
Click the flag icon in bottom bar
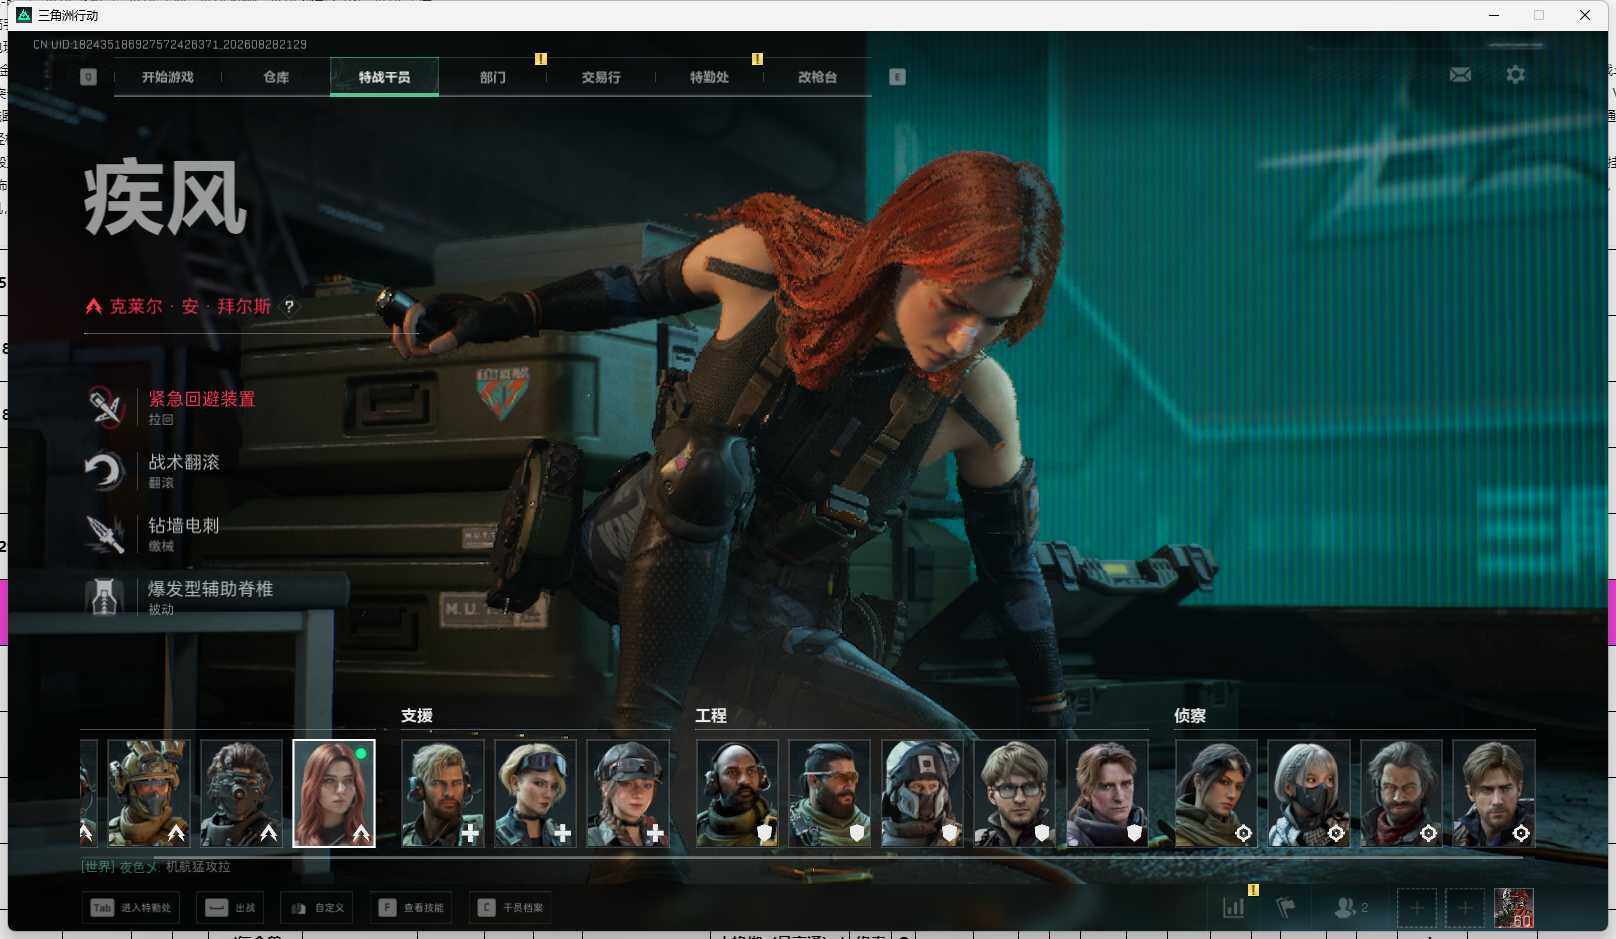click(1286, 908)
